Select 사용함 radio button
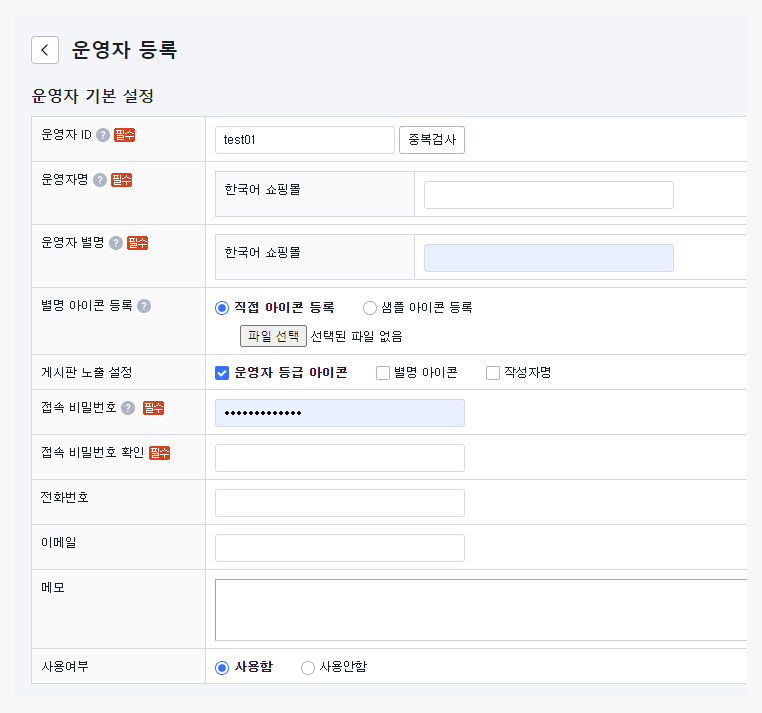Screen dimensions: 762x713 [x=222, y=667]
